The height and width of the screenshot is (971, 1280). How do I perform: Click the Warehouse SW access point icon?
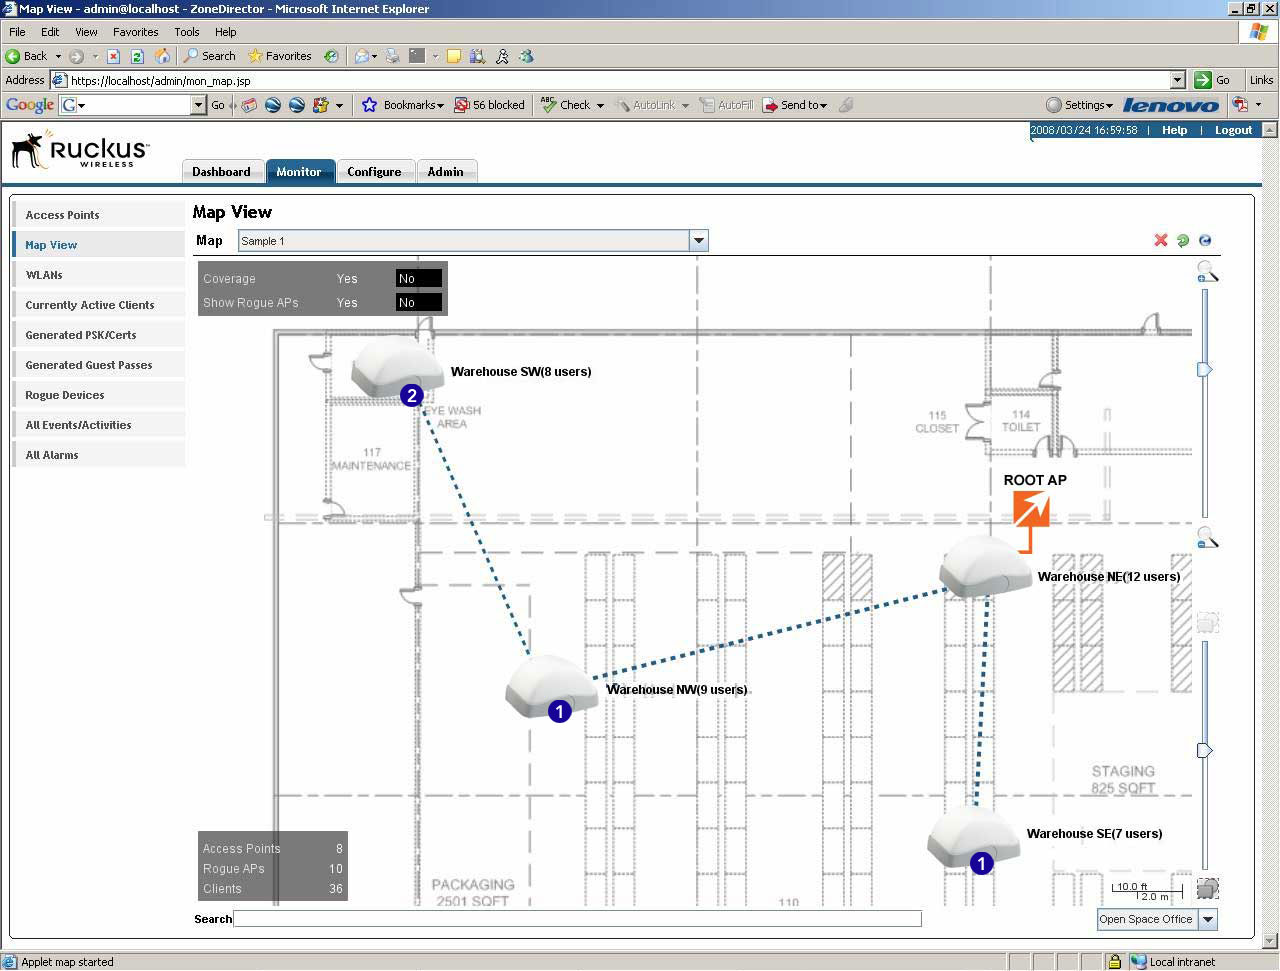point(397,369)
